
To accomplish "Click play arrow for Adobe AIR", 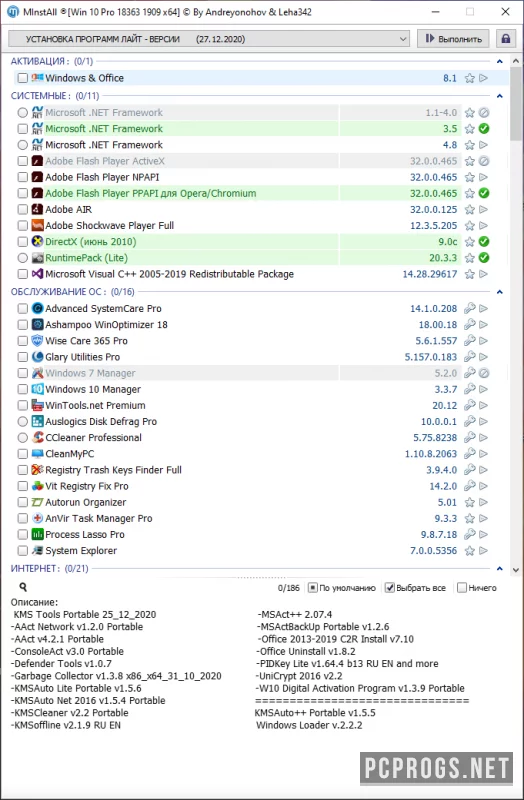I will click(484, 209).
